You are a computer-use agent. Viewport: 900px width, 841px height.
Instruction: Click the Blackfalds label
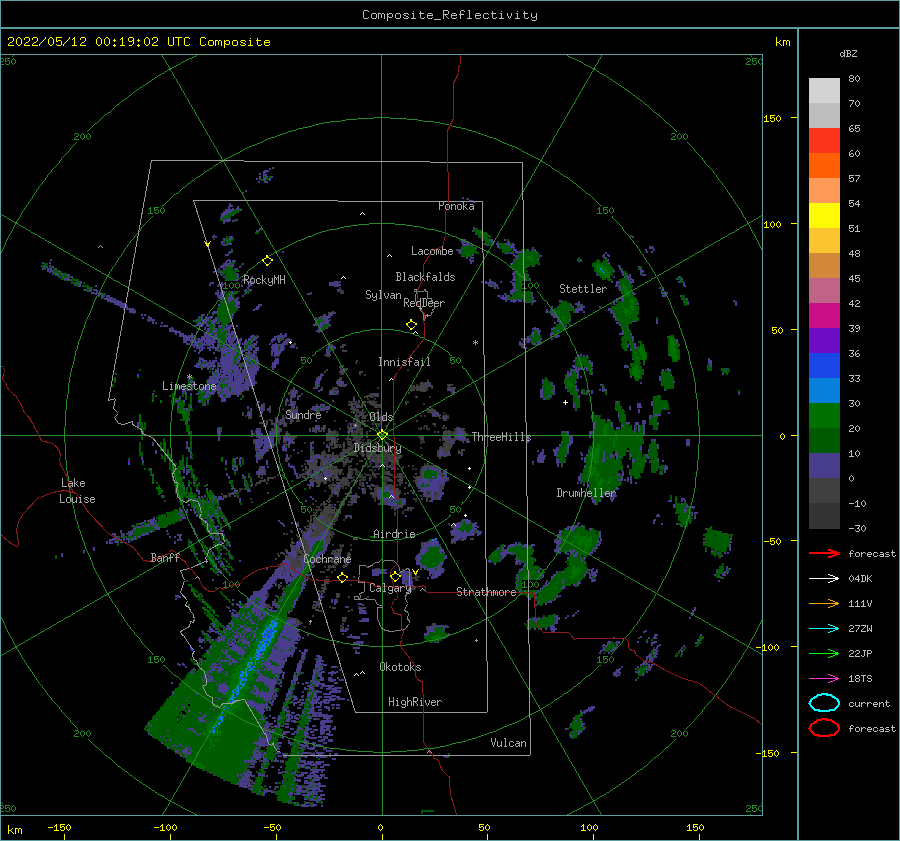[x=425, y=277]
